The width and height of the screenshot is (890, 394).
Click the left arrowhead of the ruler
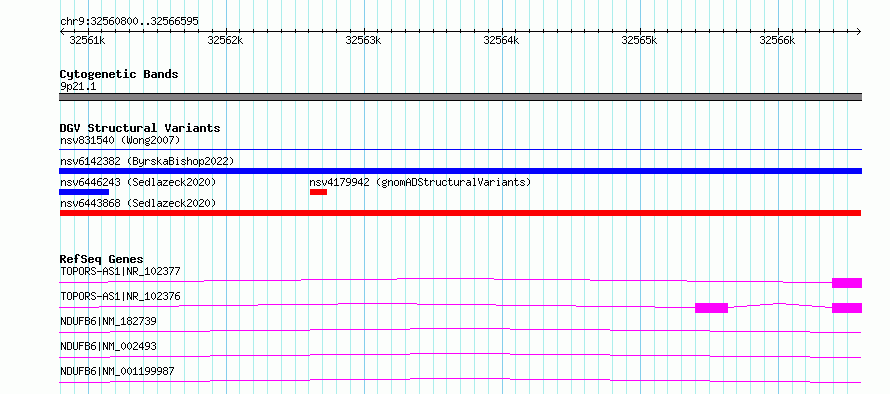[x=62, y=32]
